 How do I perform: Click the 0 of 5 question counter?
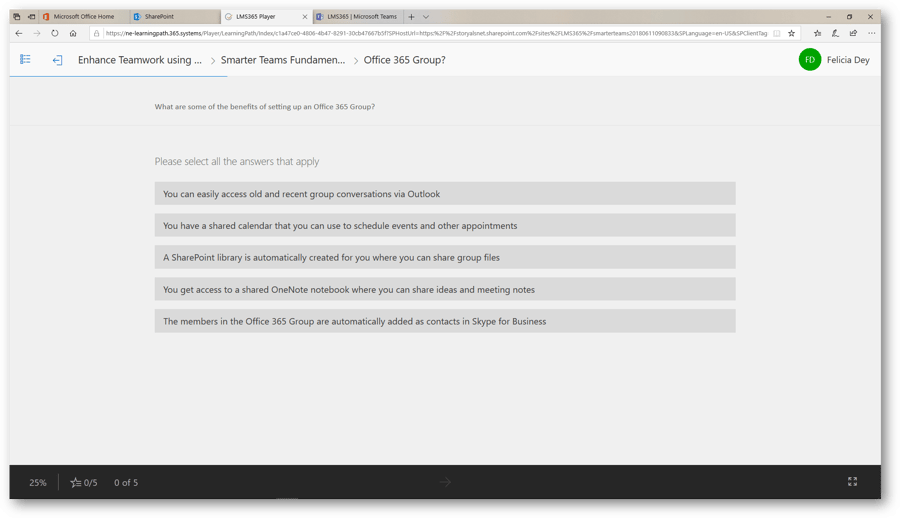click(x=126, y=483)
